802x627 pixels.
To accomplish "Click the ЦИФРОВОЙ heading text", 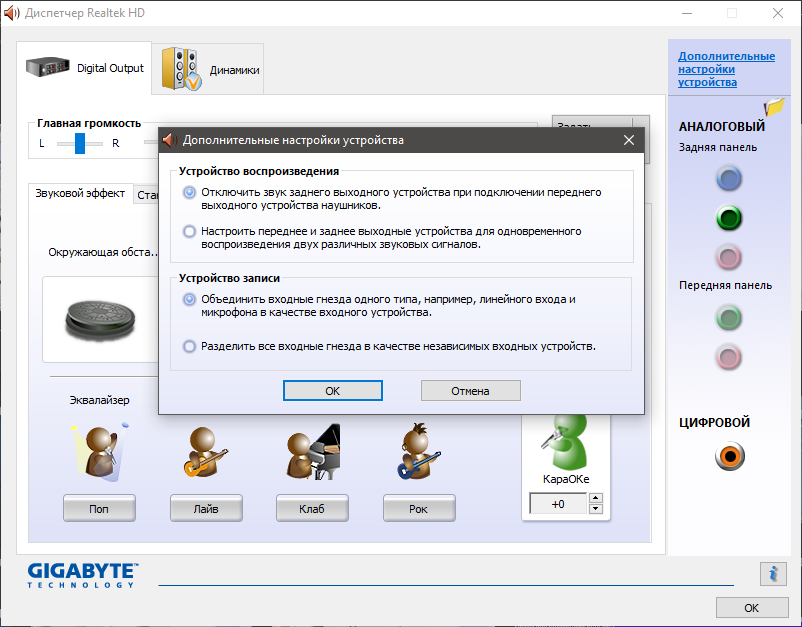I will [715, 422].
